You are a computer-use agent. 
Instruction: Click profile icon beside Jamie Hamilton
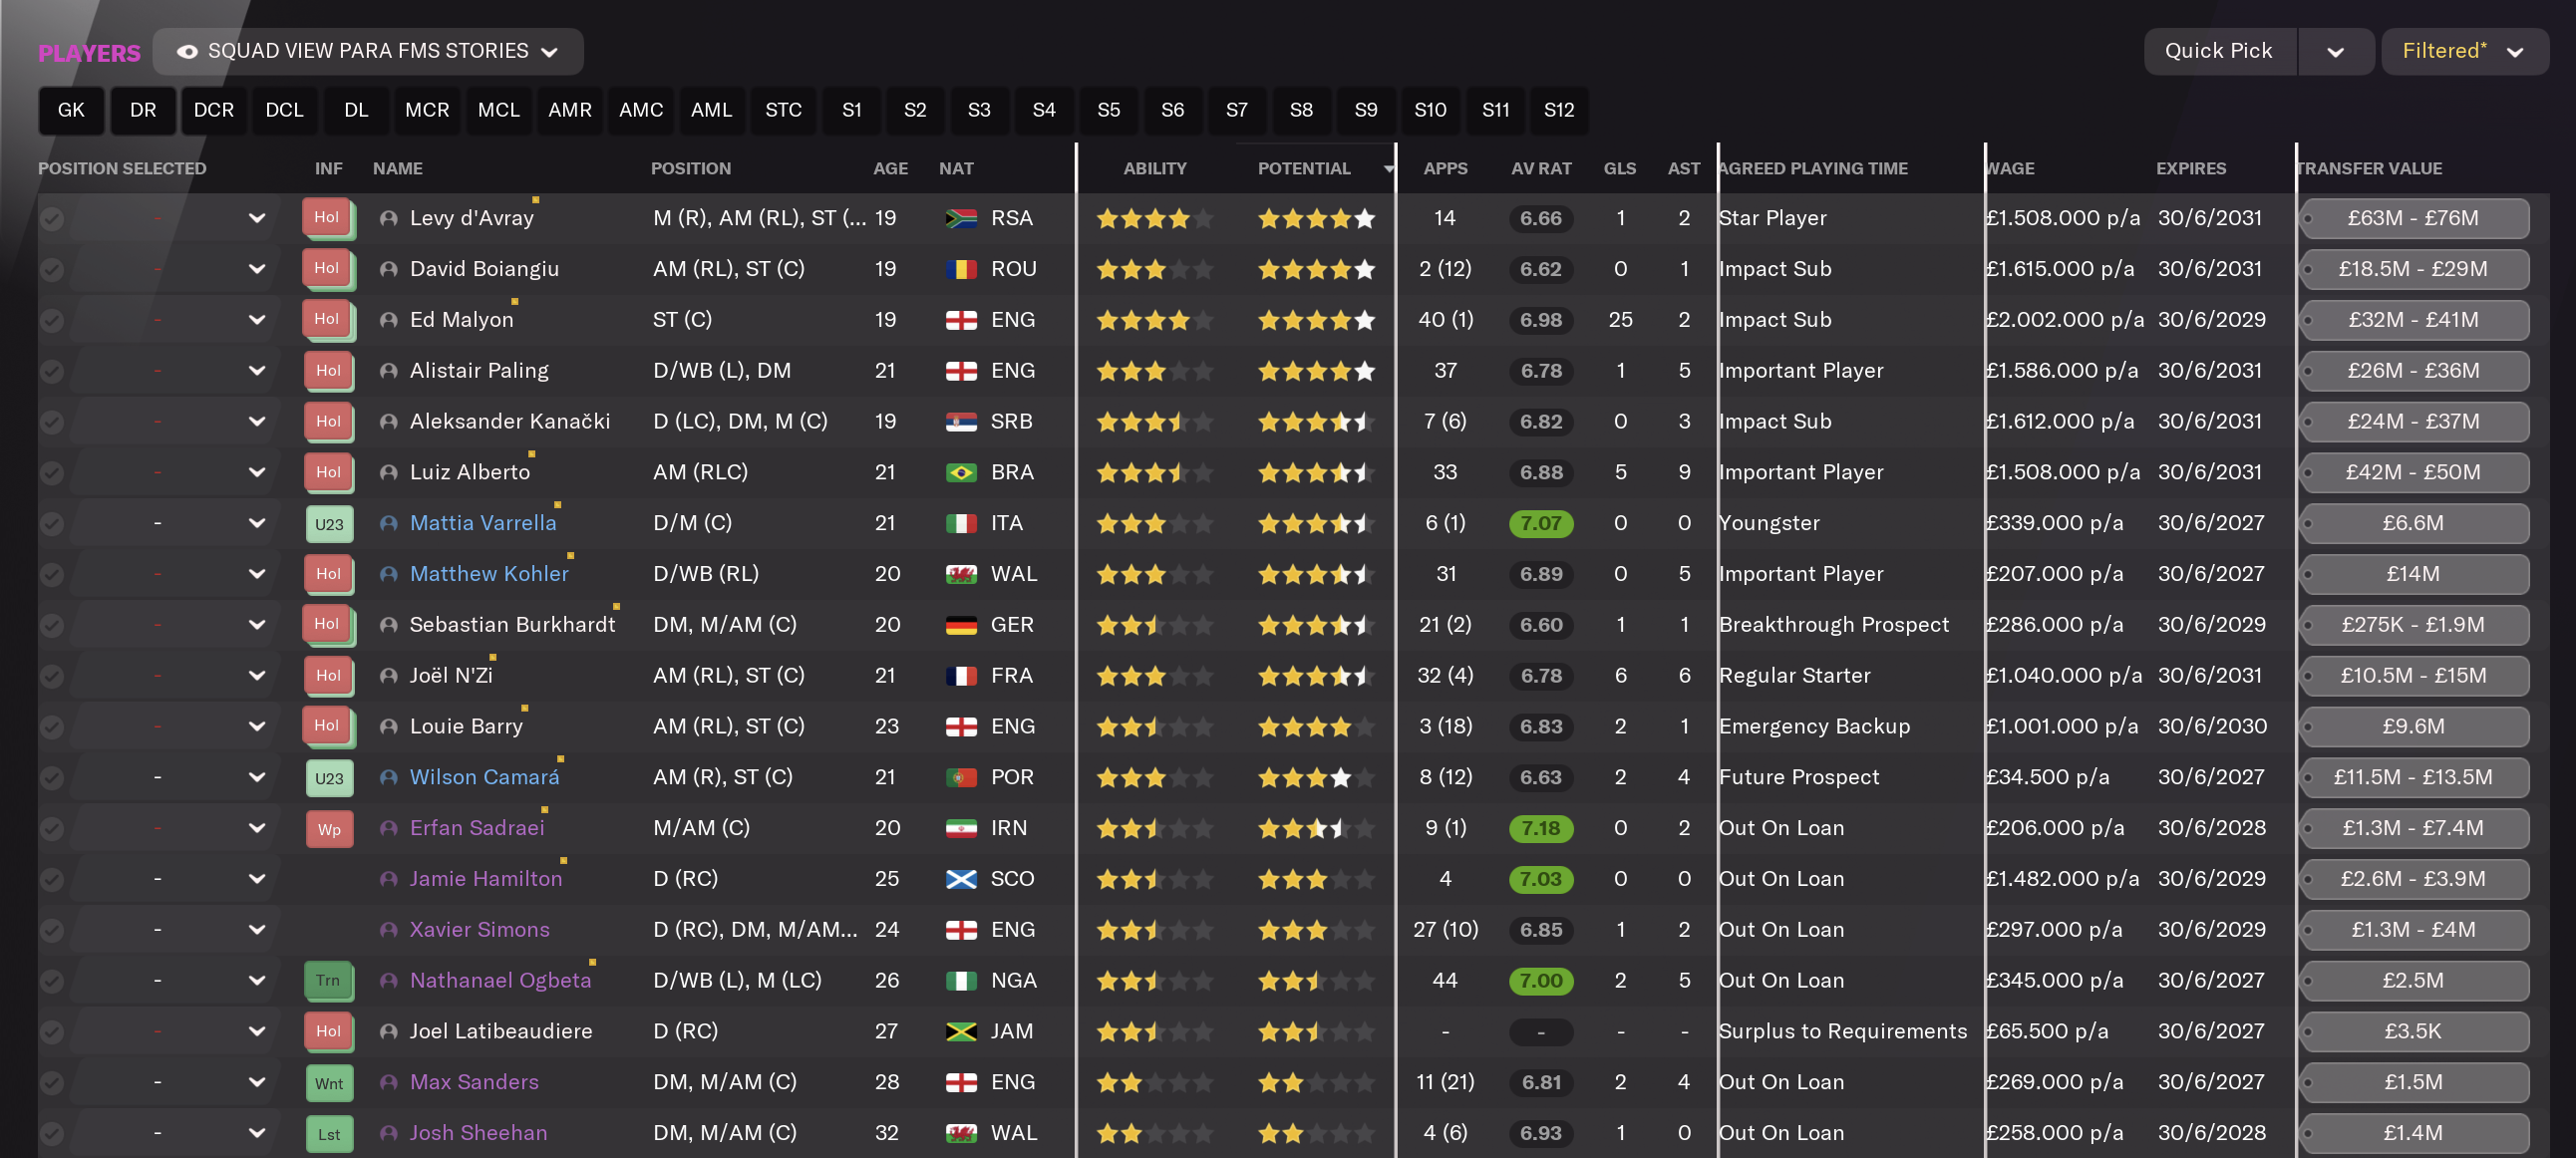tap(389, 879)
